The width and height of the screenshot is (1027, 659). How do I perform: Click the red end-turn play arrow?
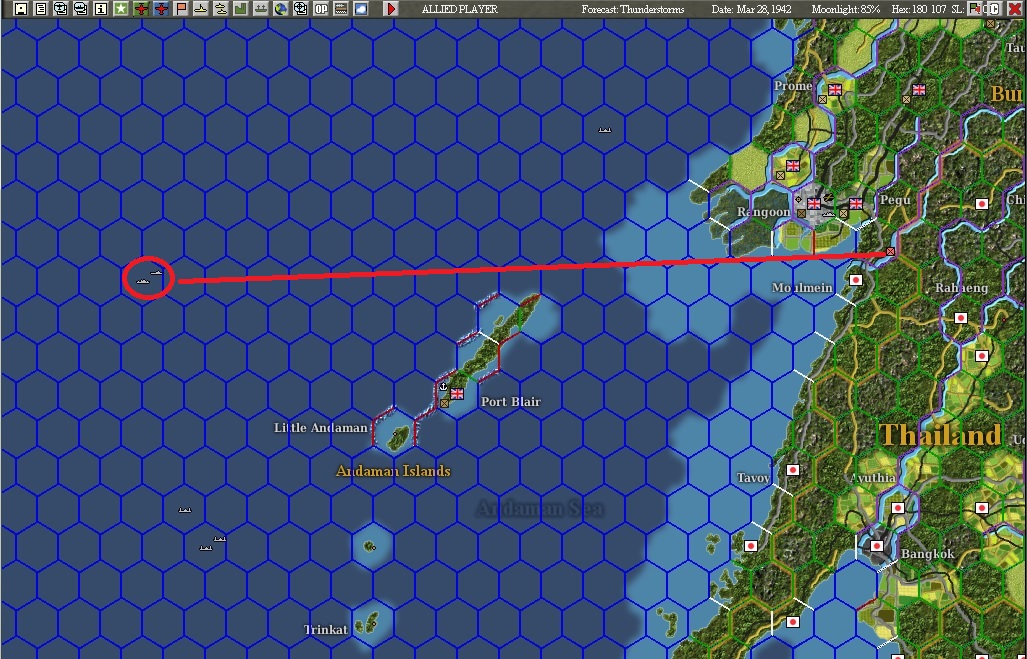(391, 9)
